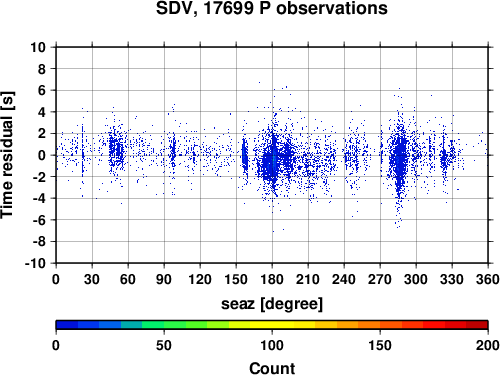Click the y-axis tick label "10"
500x375 pixels.
tap(38, 47)
